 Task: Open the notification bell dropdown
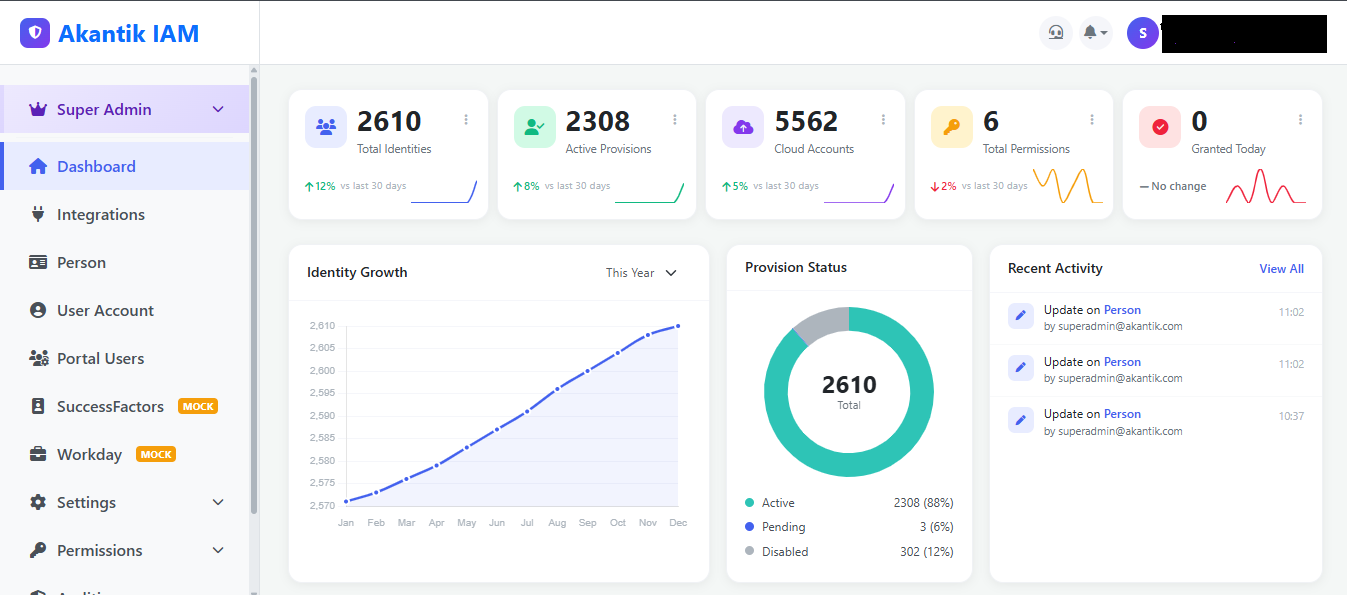(x=1096, y=33)
